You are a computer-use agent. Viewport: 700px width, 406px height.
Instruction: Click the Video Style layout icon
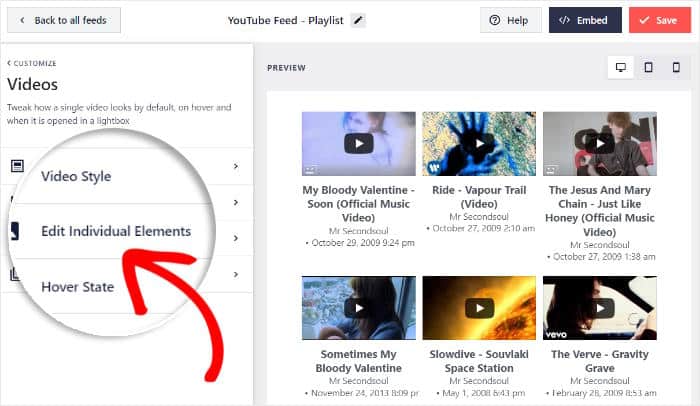(17, 166)
